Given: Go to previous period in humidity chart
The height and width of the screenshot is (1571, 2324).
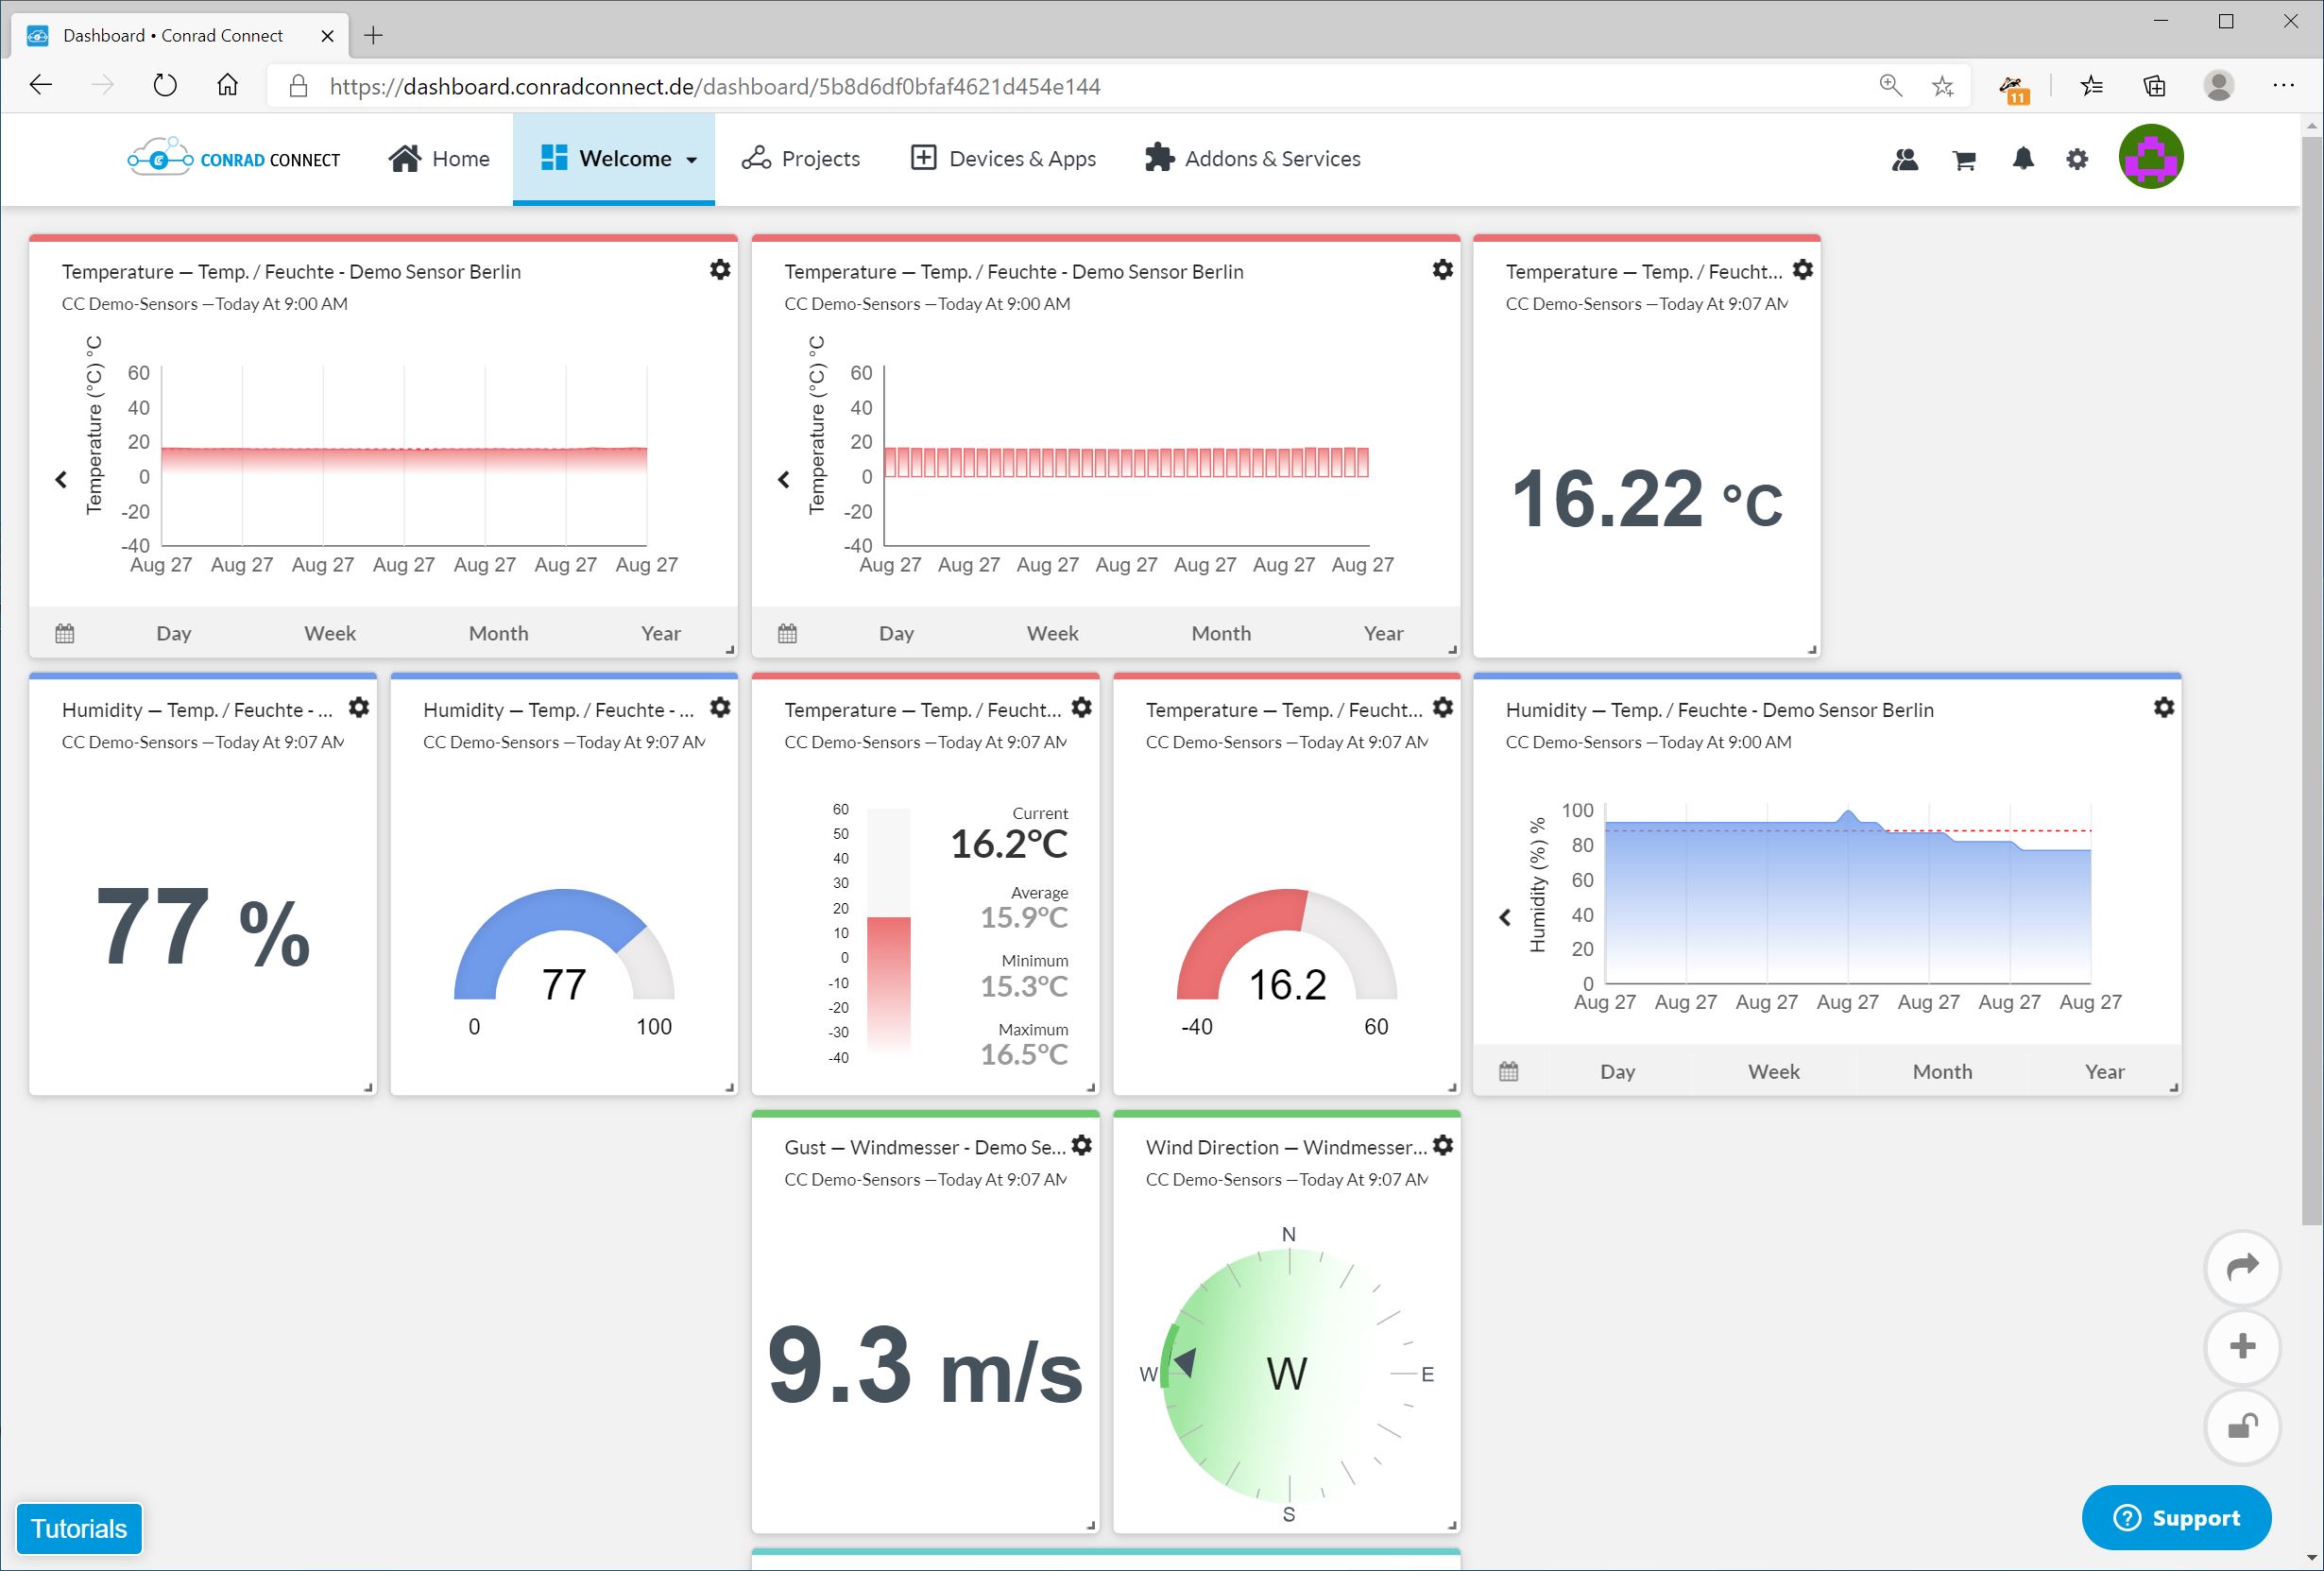Looking at the screenshot, I should tap(1504, 917).
